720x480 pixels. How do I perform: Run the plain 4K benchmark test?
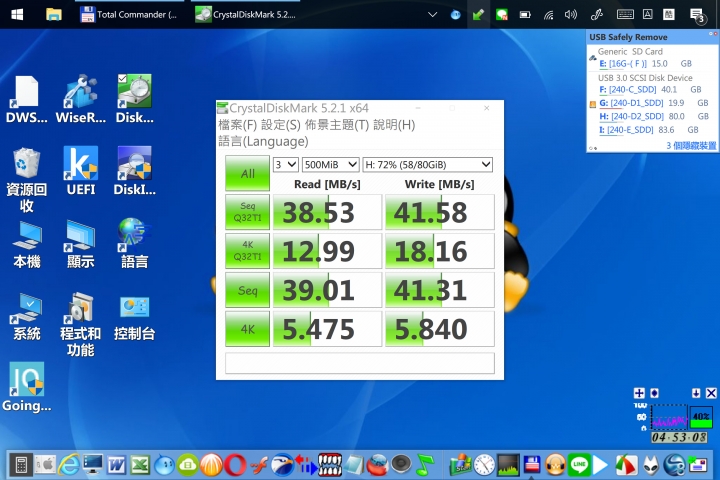tap(247, 329)
